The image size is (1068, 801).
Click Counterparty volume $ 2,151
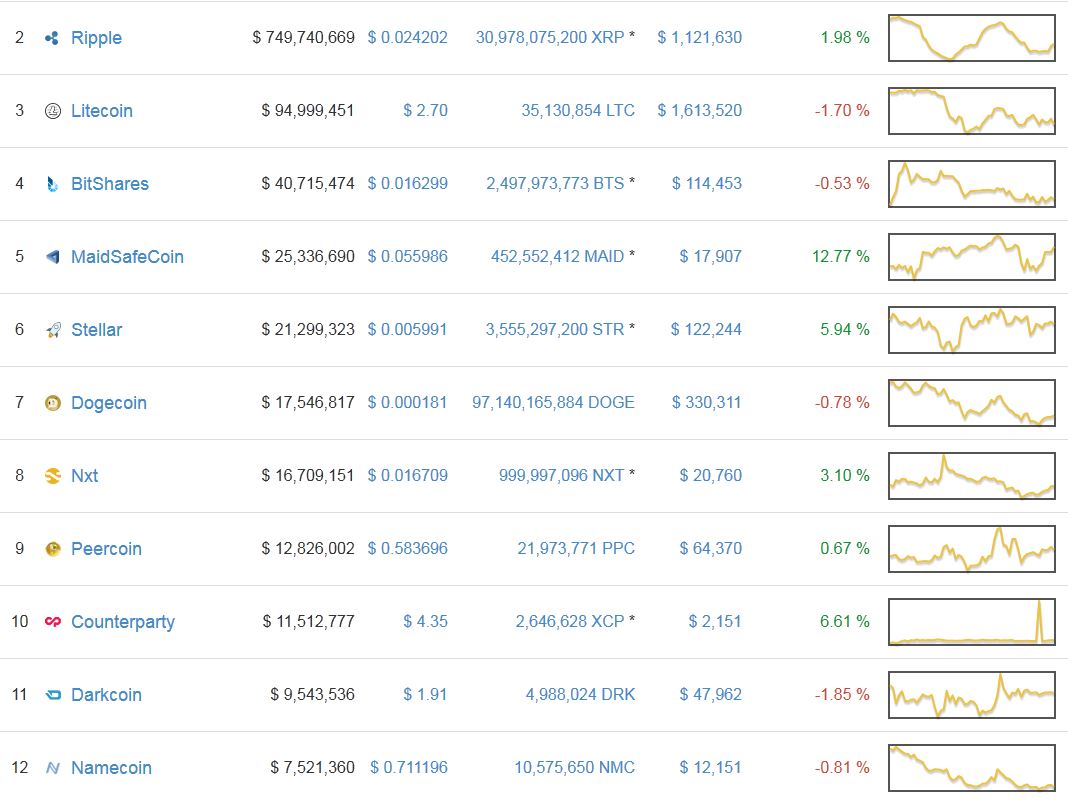tap(714, 621)
